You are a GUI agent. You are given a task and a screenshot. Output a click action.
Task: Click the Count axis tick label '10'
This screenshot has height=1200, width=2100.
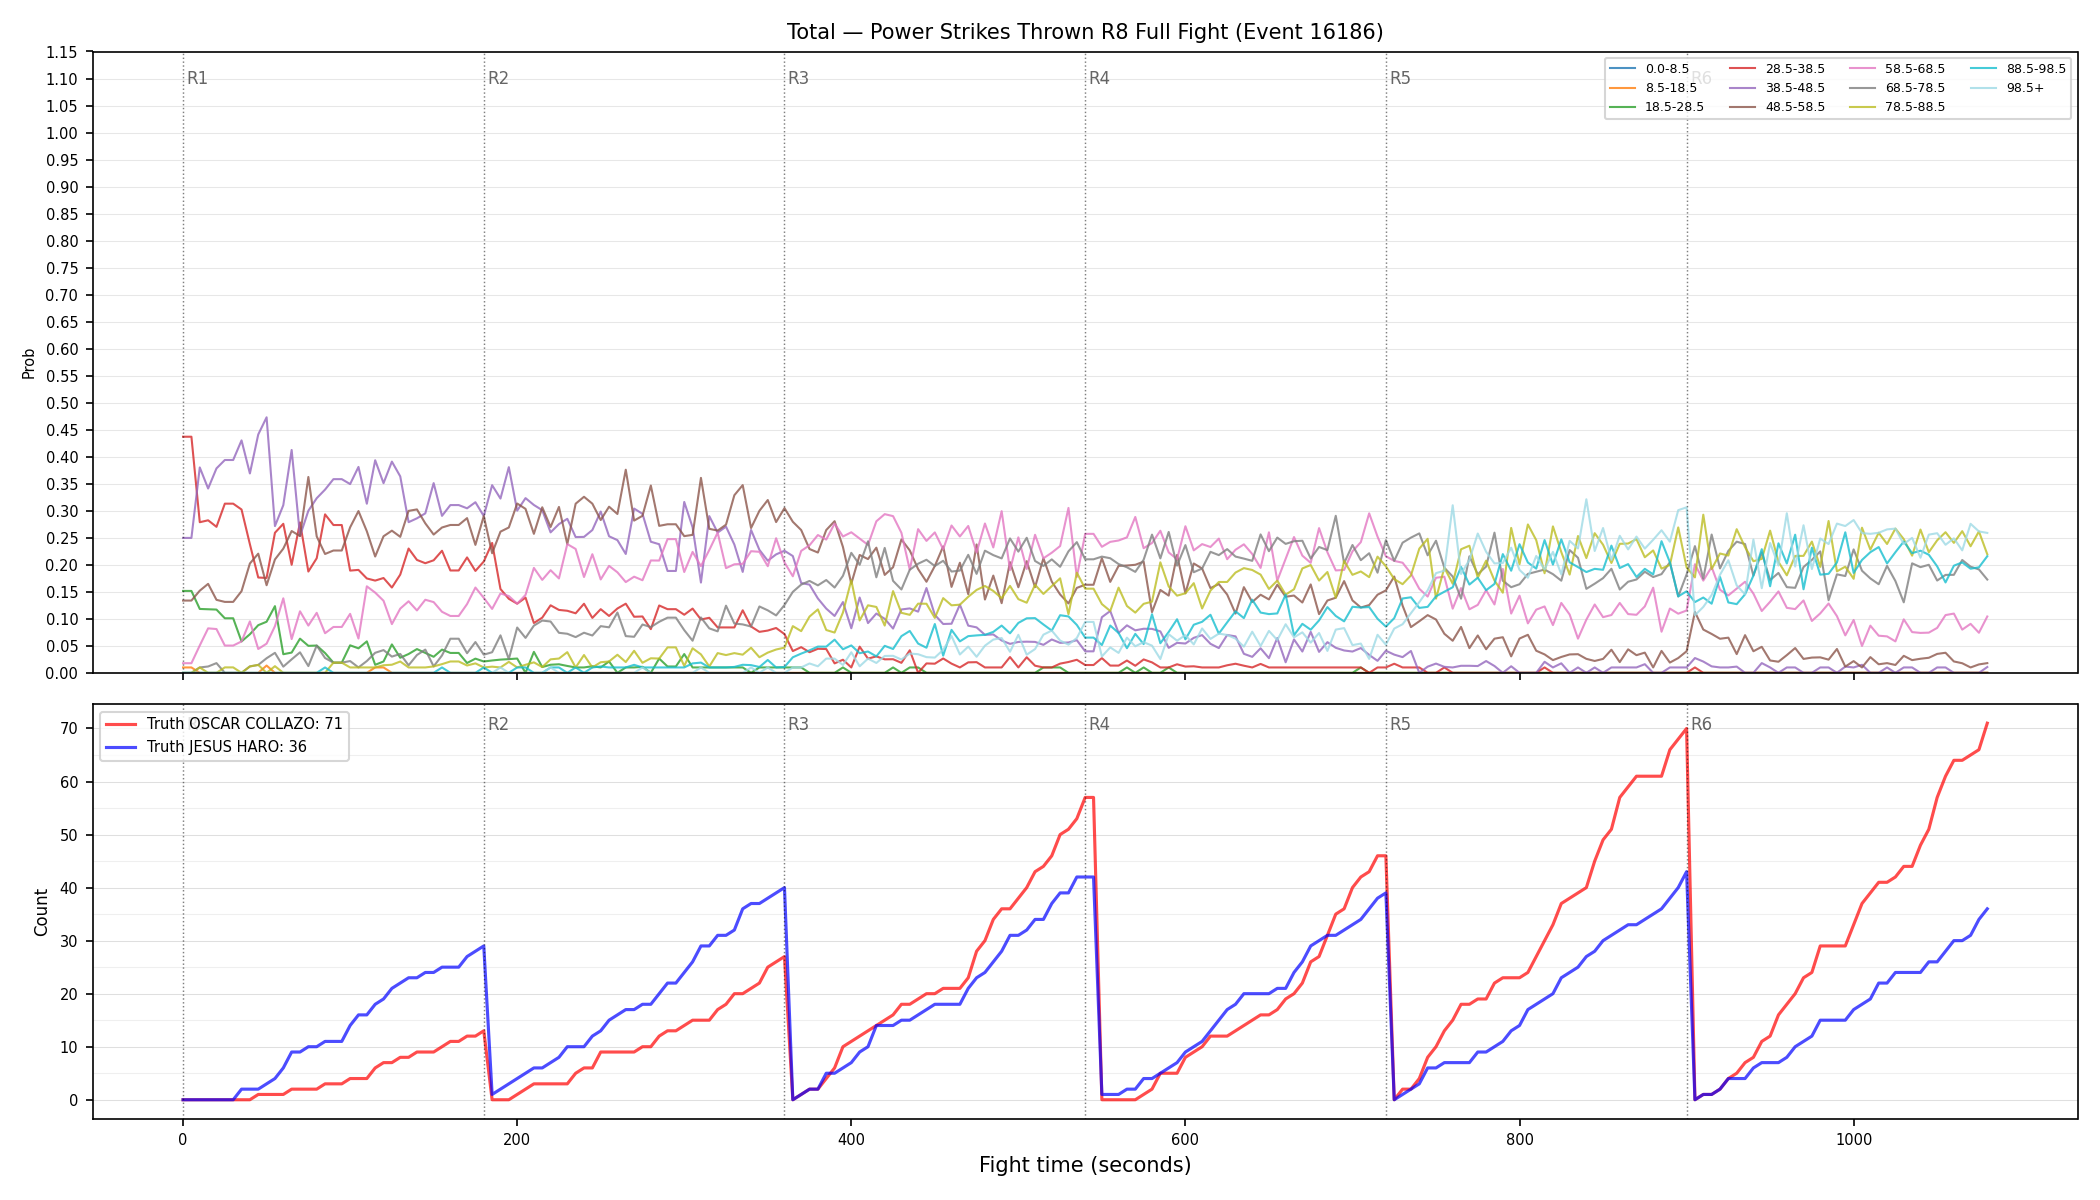click(69, 1047)
